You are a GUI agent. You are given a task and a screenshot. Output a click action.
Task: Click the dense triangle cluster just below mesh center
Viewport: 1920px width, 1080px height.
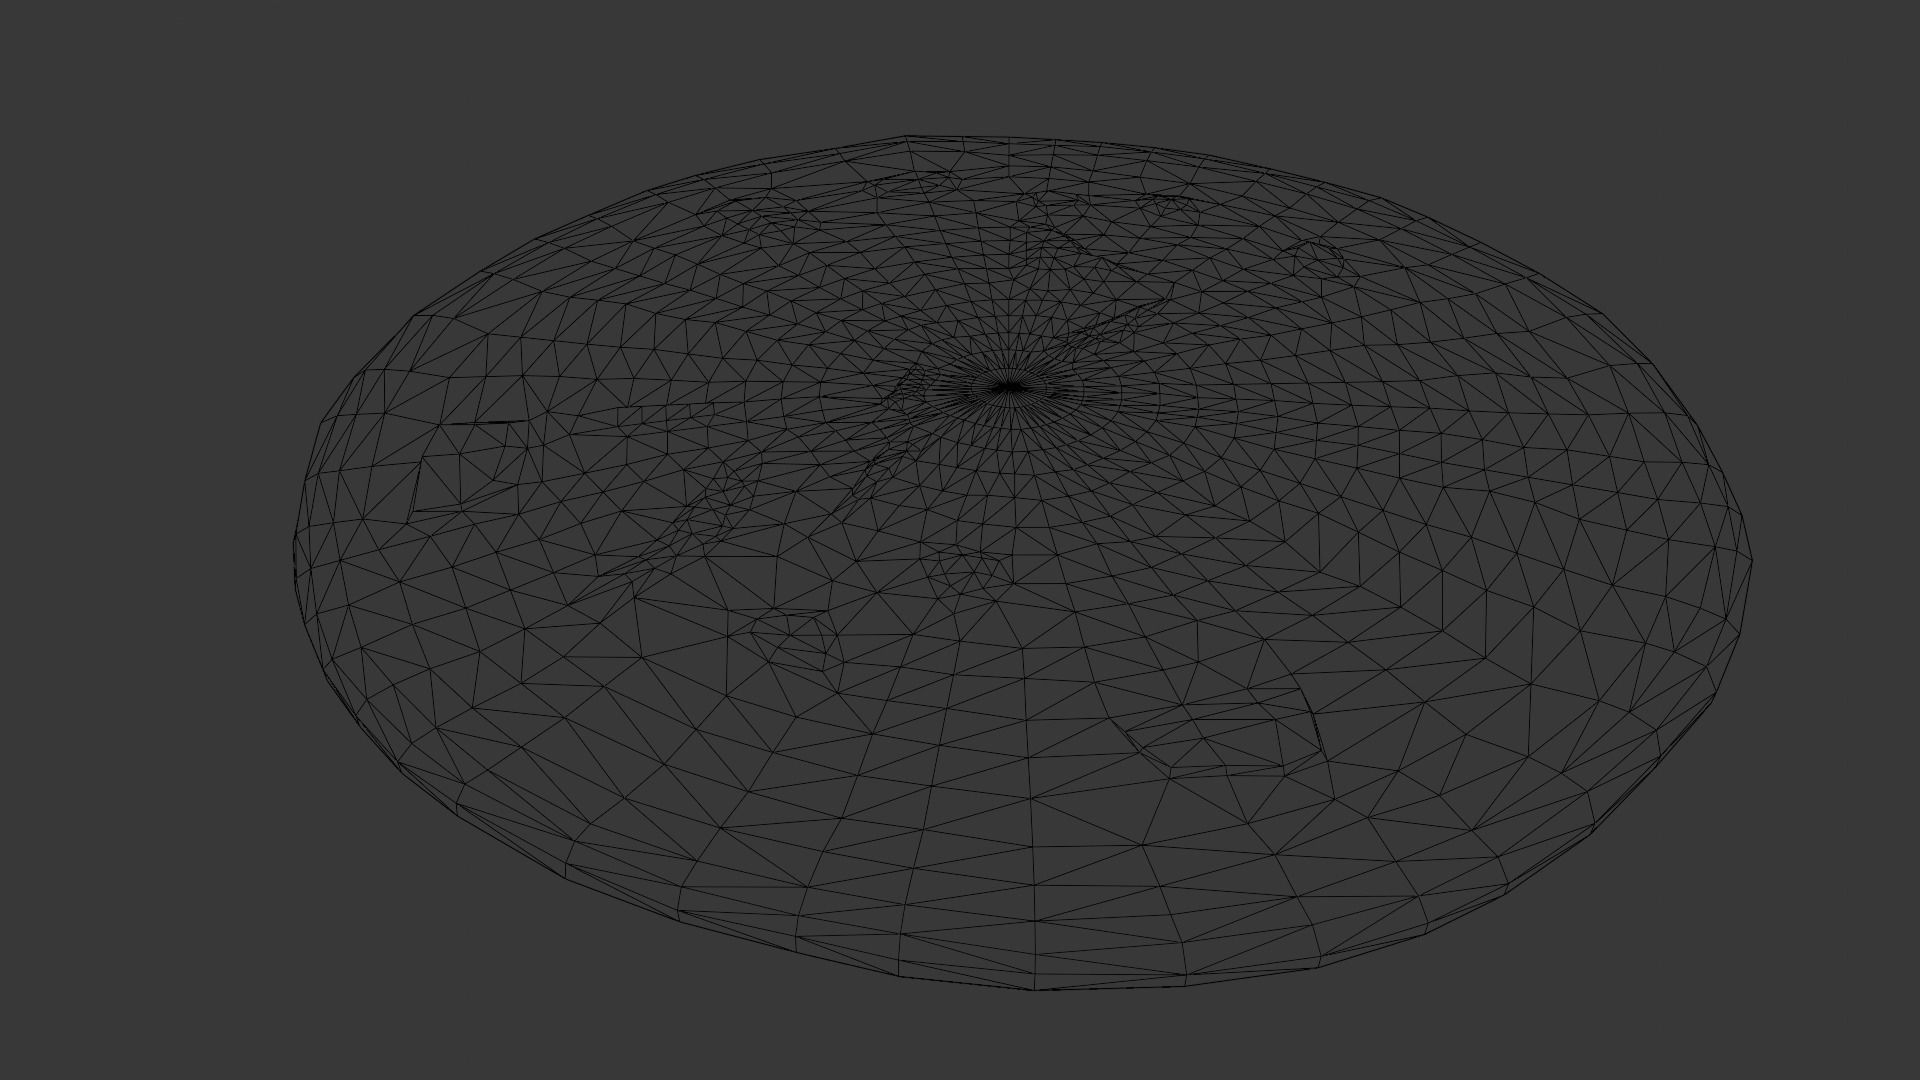pos(967,568)
